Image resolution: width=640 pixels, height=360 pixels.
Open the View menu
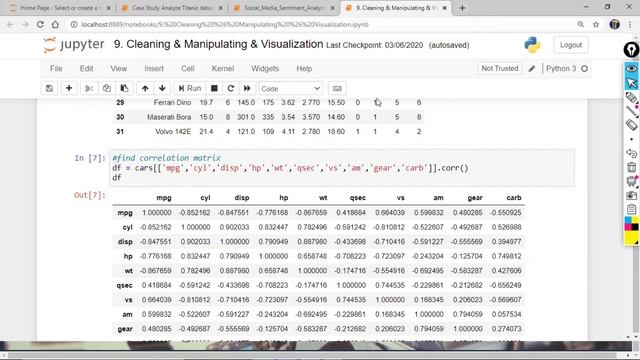click(119, 69)
